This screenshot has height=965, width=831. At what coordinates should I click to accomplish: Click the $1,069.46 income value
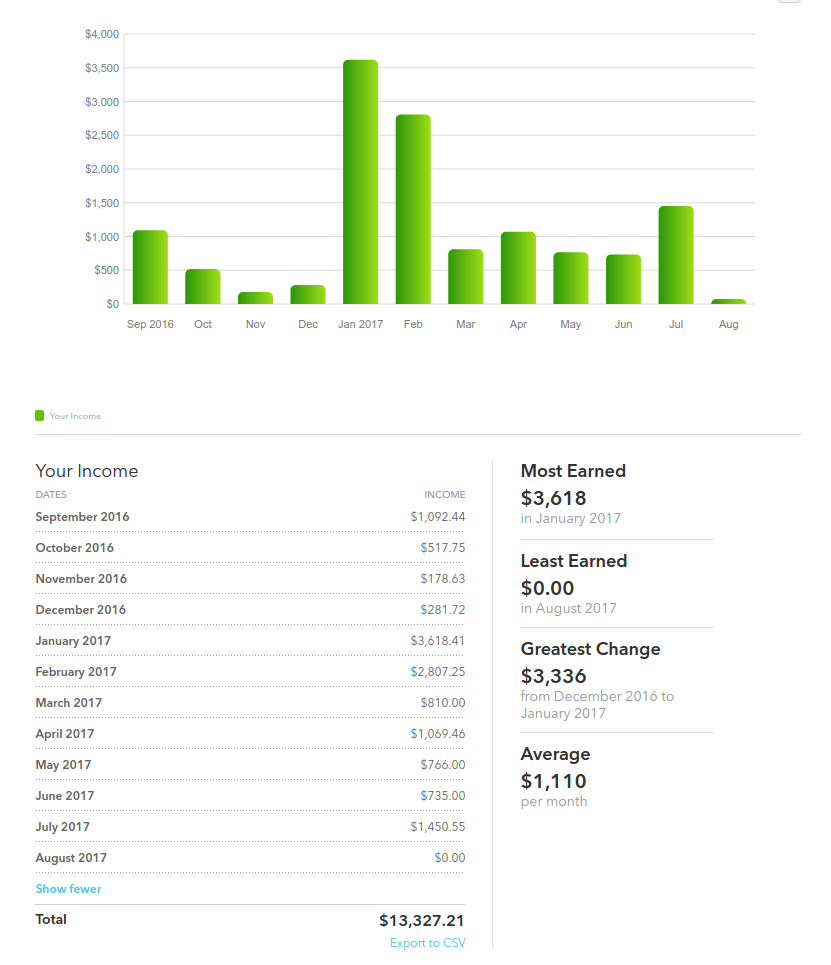click(438, 734)
